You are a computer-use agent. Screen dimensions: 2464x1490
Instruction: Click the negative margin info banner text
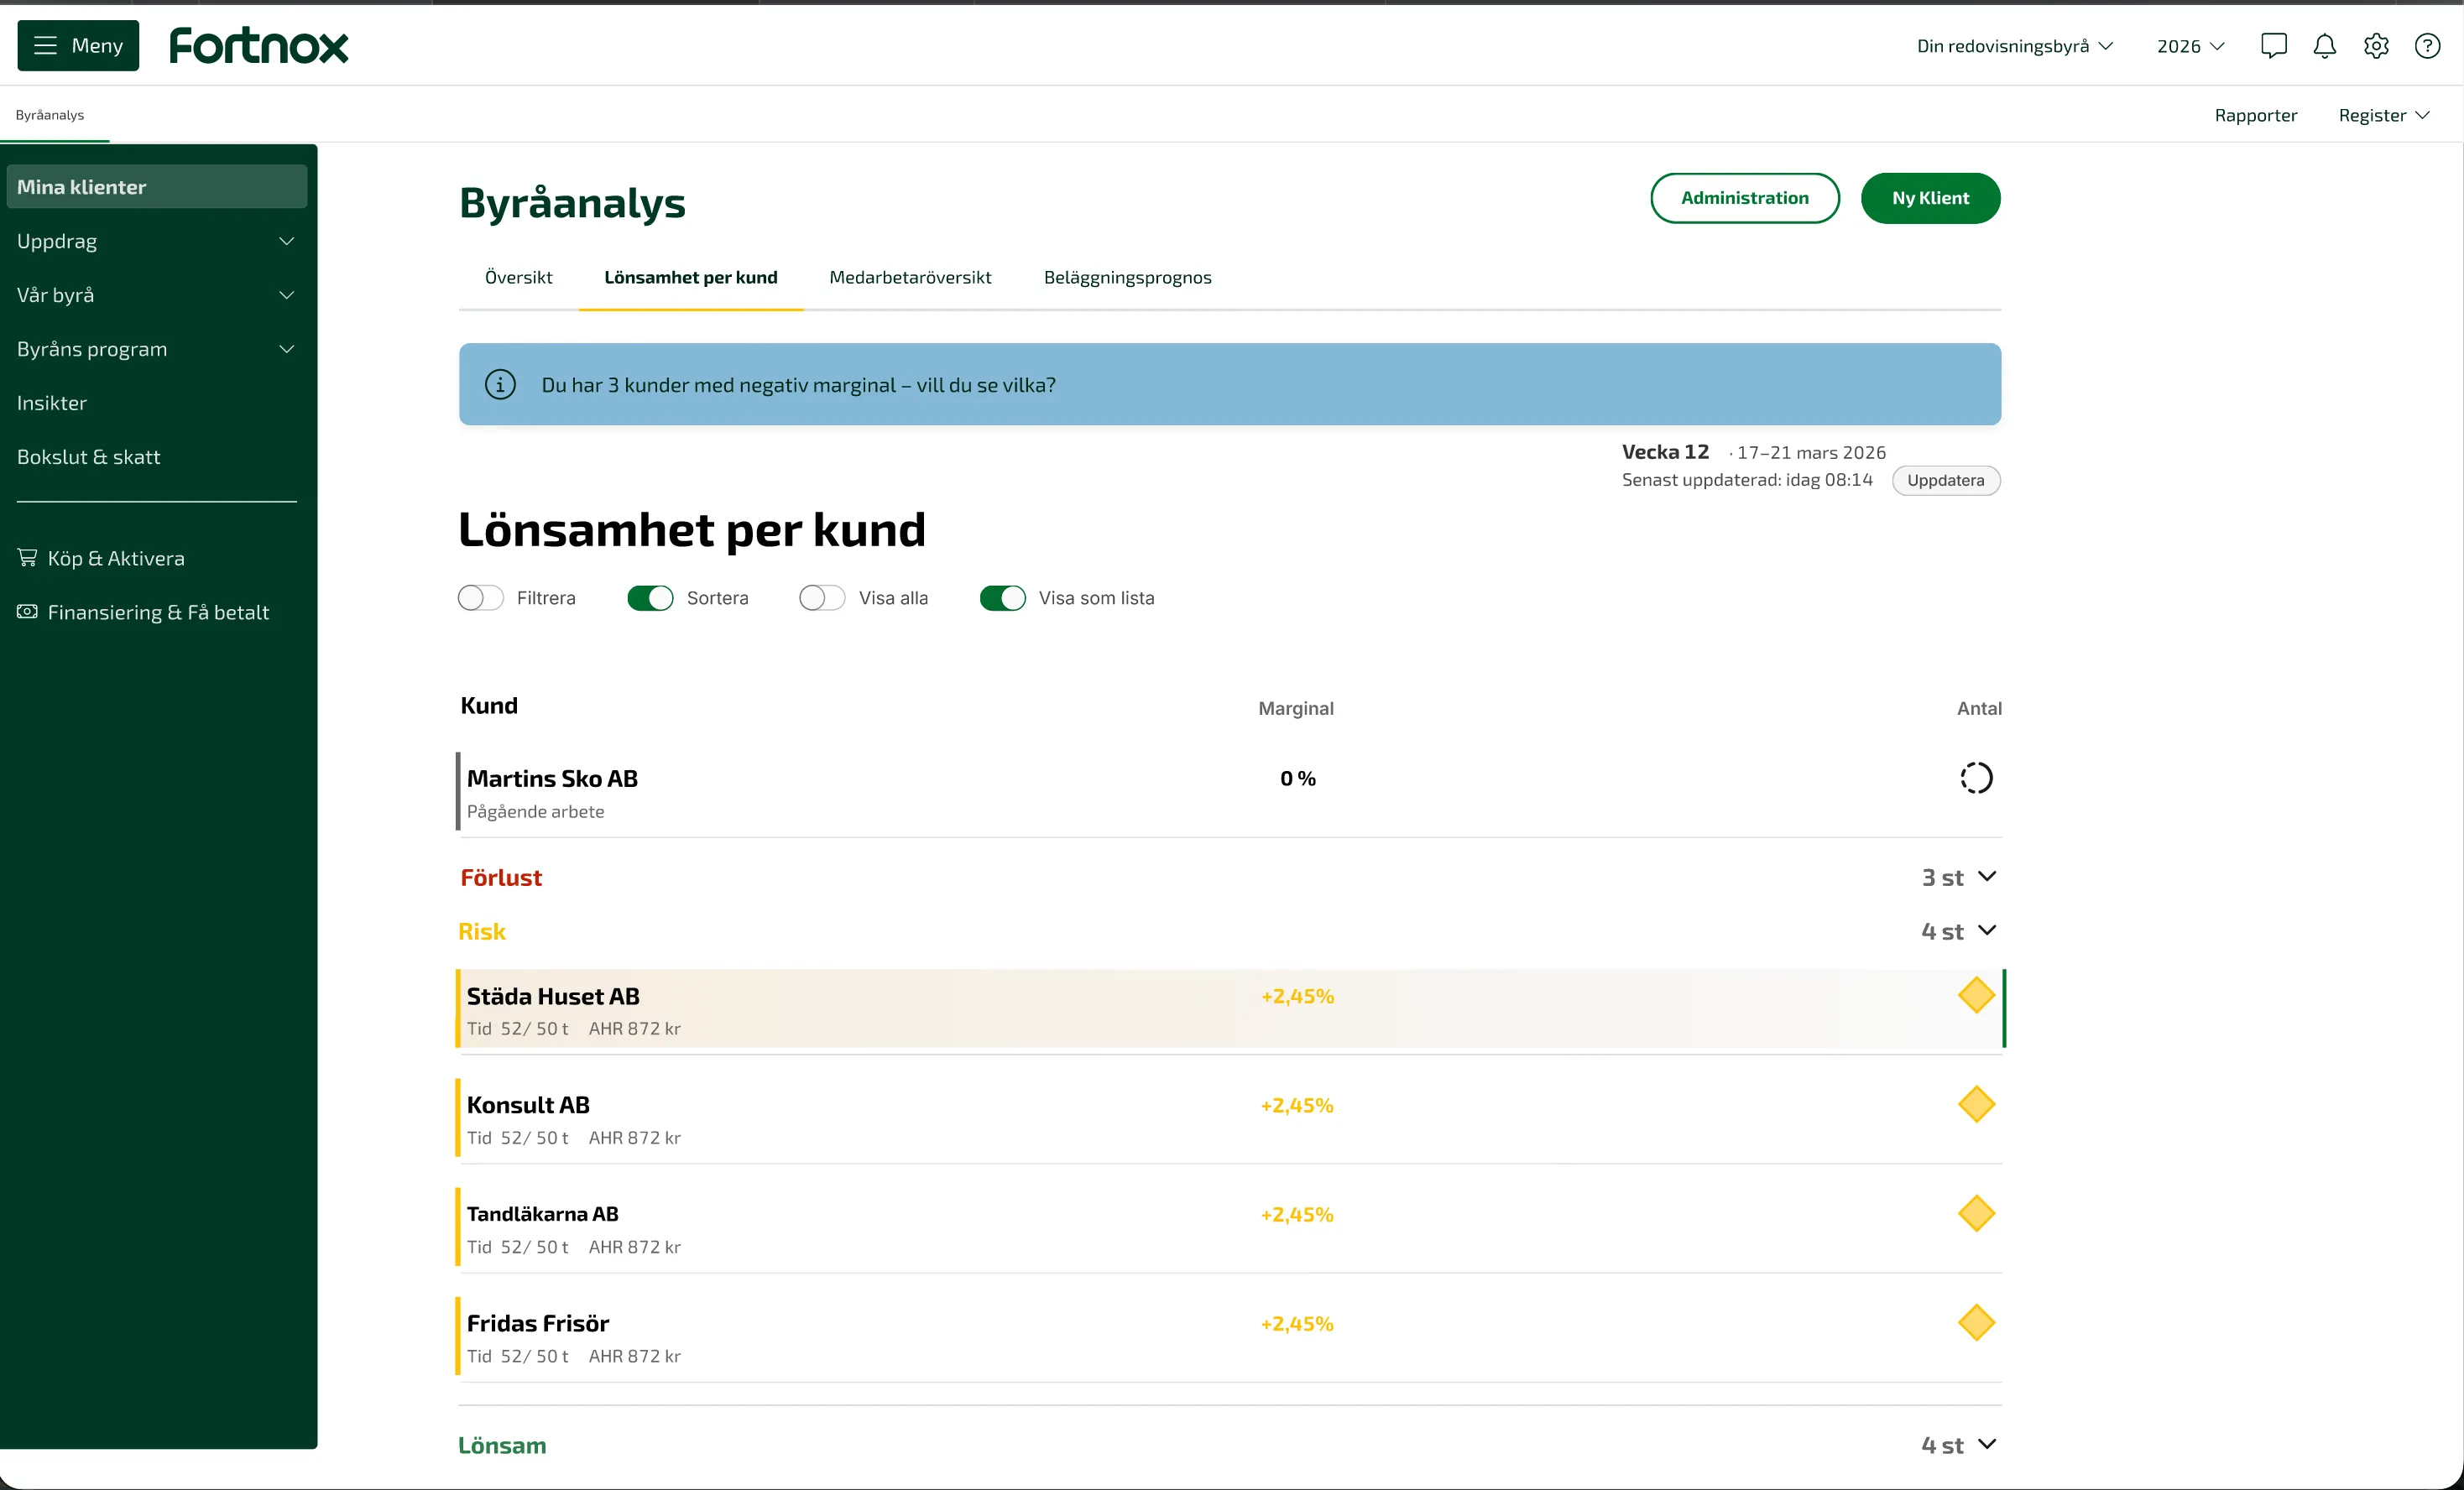[798, 385]
